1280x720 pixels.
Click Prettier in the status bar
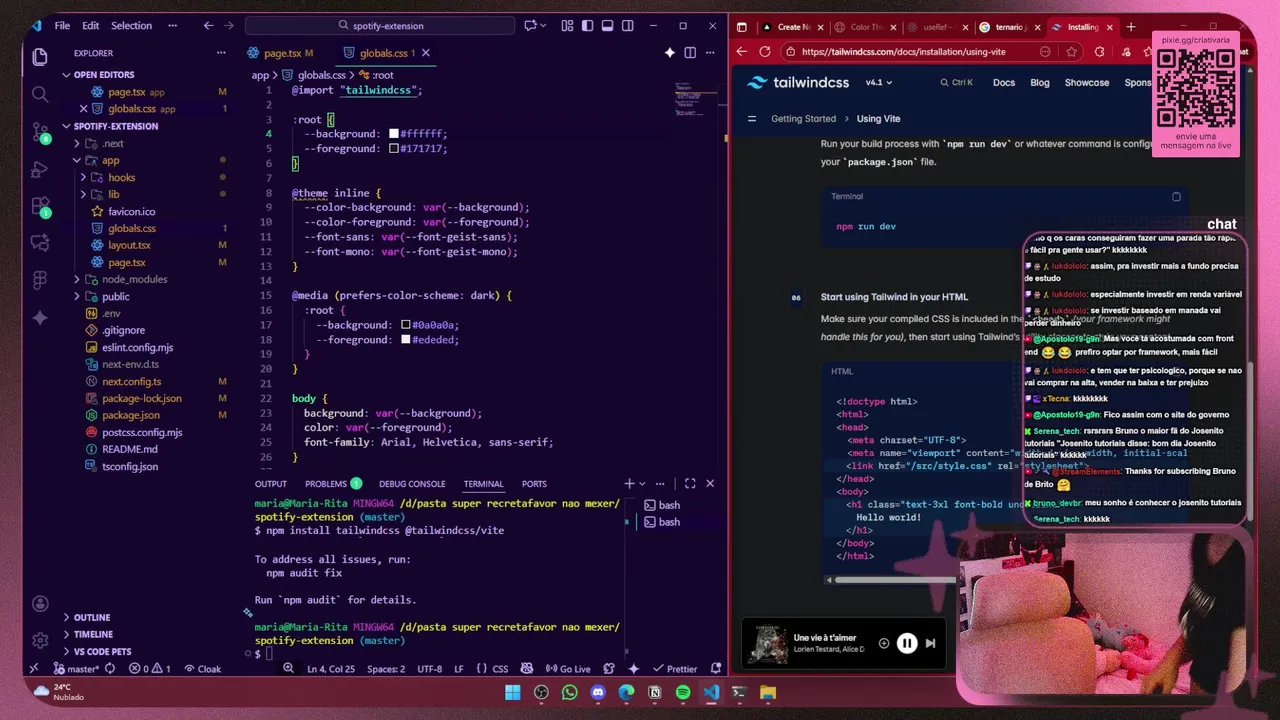[675, 669]
